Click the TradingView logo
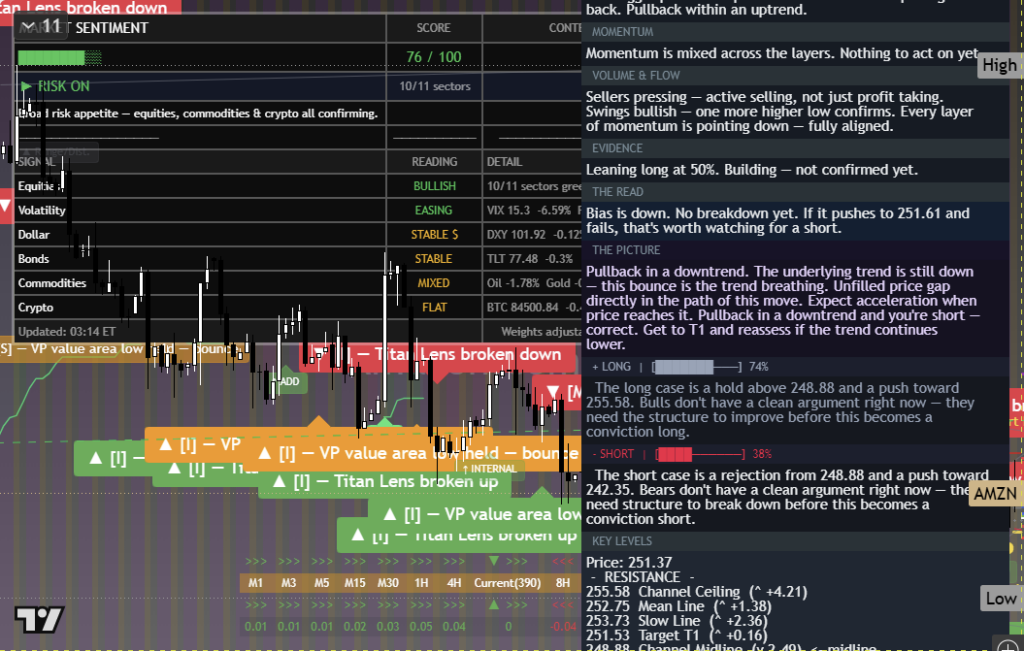The height and width of the screenshot is (651, 1024). tap(39, 620)
